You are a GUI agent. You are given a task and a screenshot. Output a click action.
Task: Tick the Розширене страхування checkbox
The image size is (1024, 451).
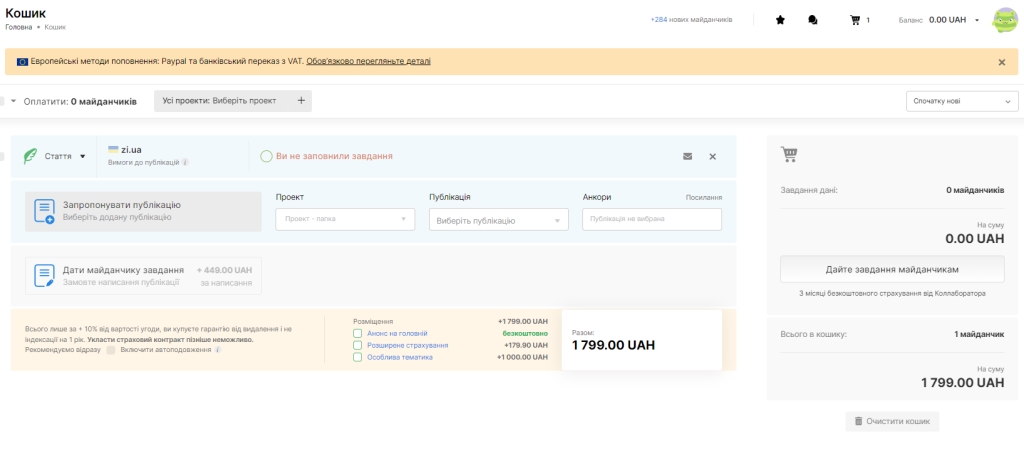click(357, 345)
